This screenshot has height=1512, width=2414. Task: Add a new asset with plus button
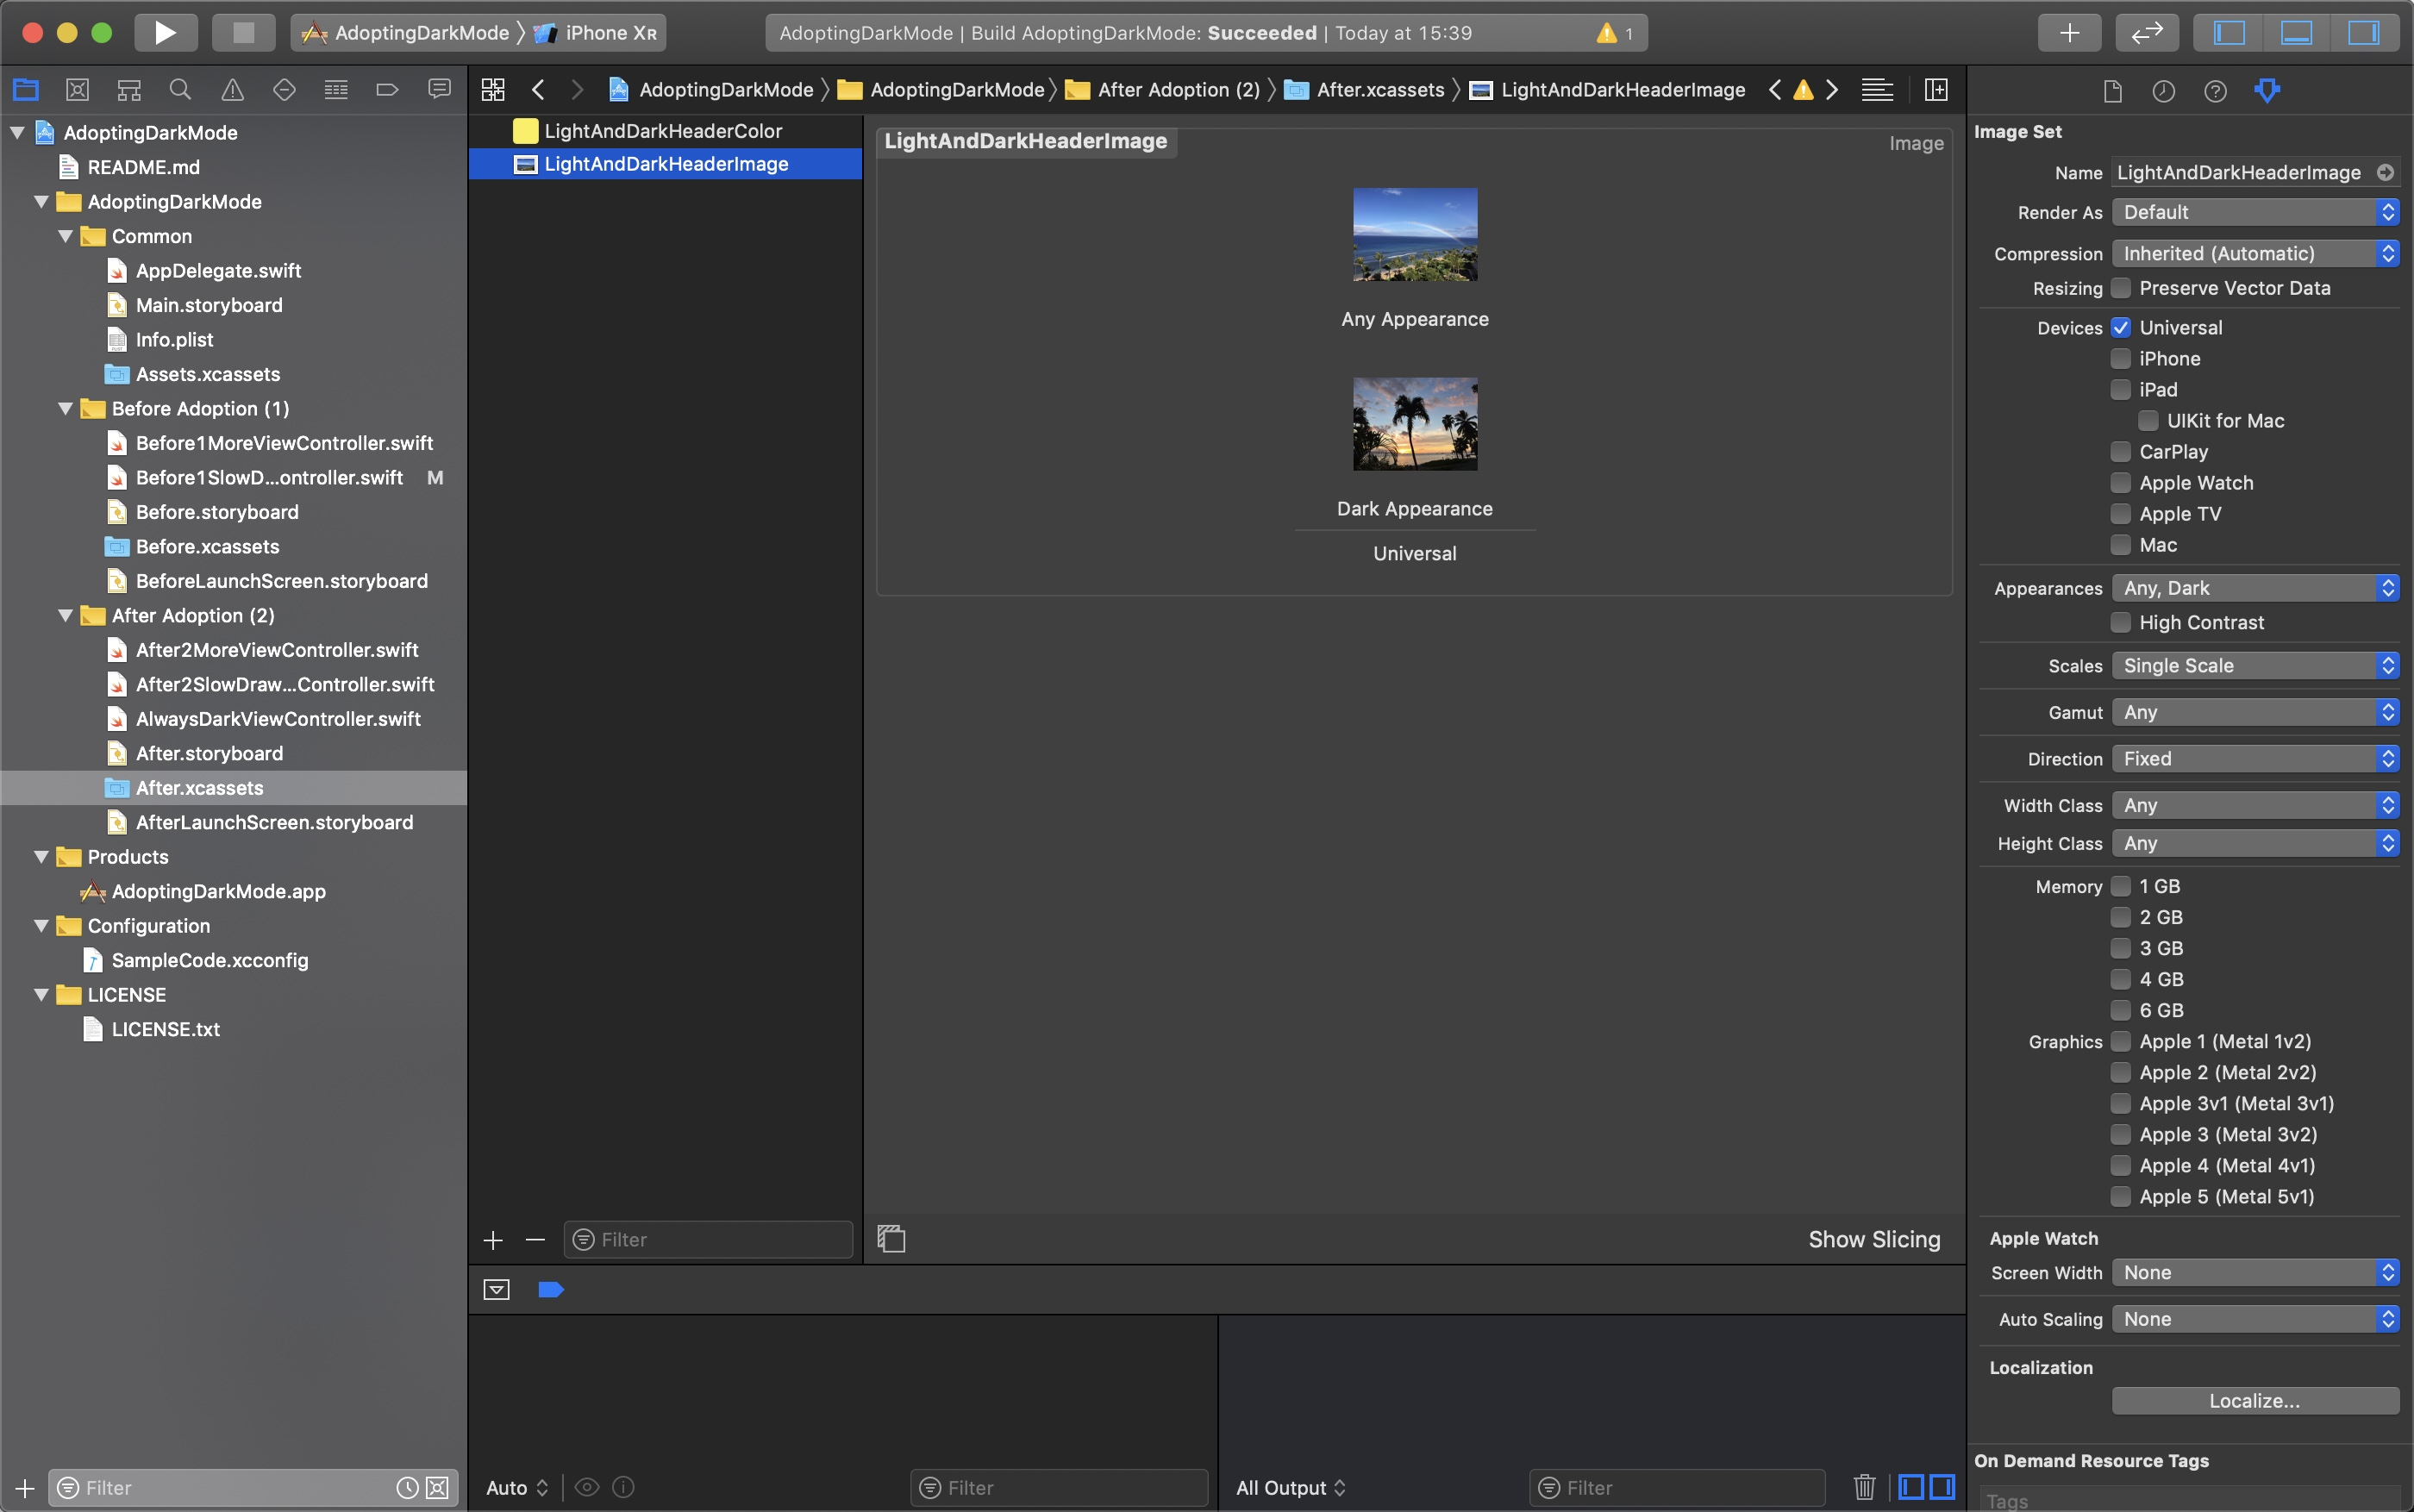click(x=493, y=1240)
